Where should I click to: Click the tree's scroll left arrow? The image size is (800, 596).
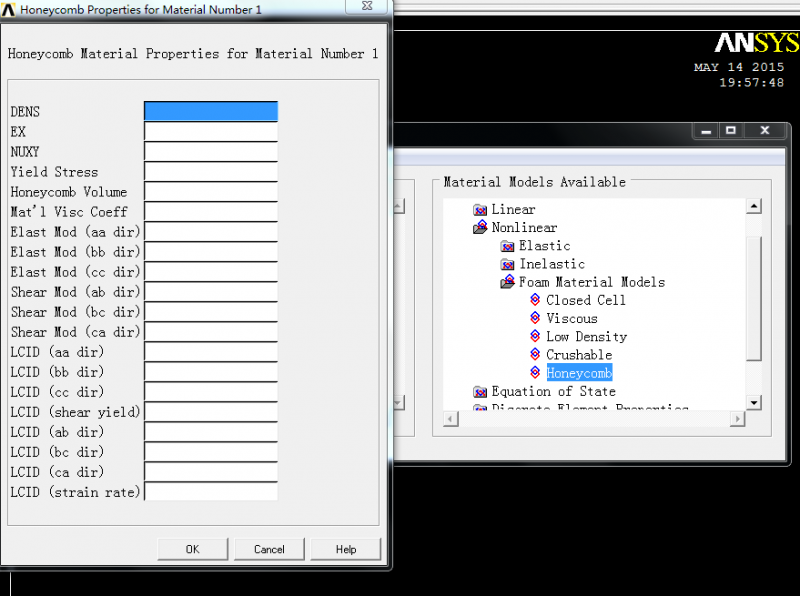click(x=451, y=419)
